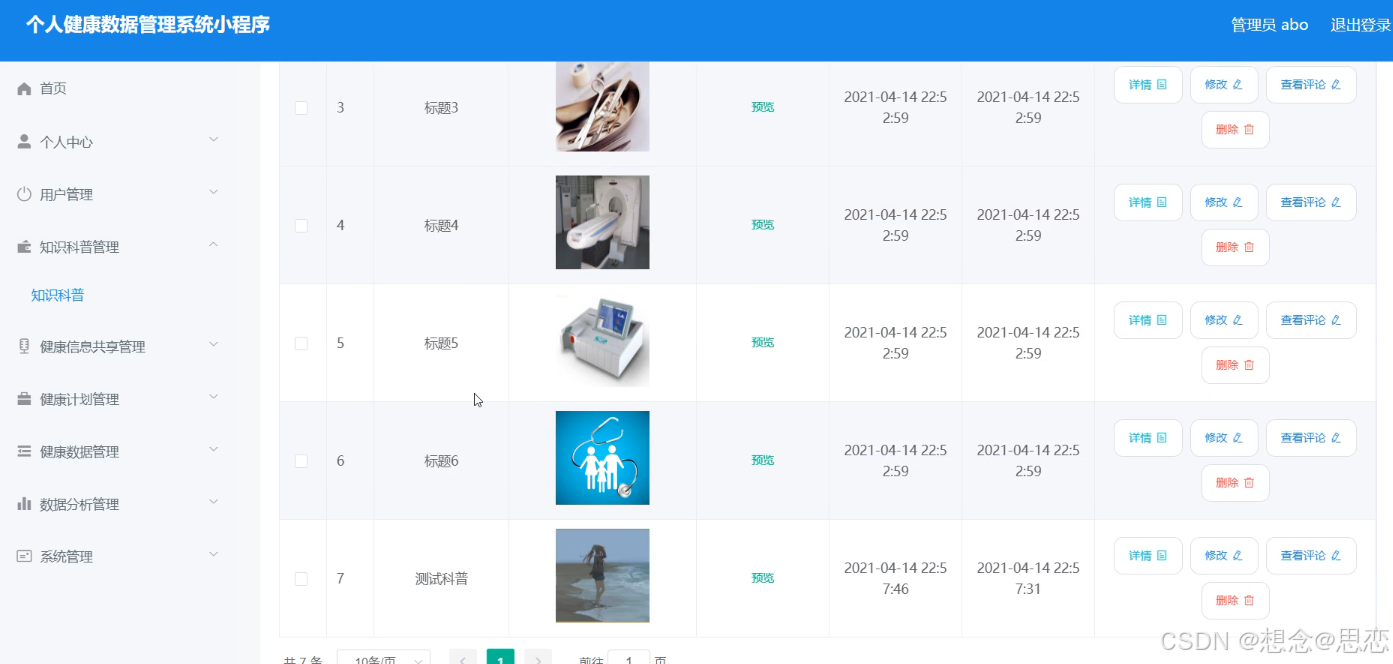Click 详情 button for 标题5
1393x664 pixels.
[x=1148, y=320]
